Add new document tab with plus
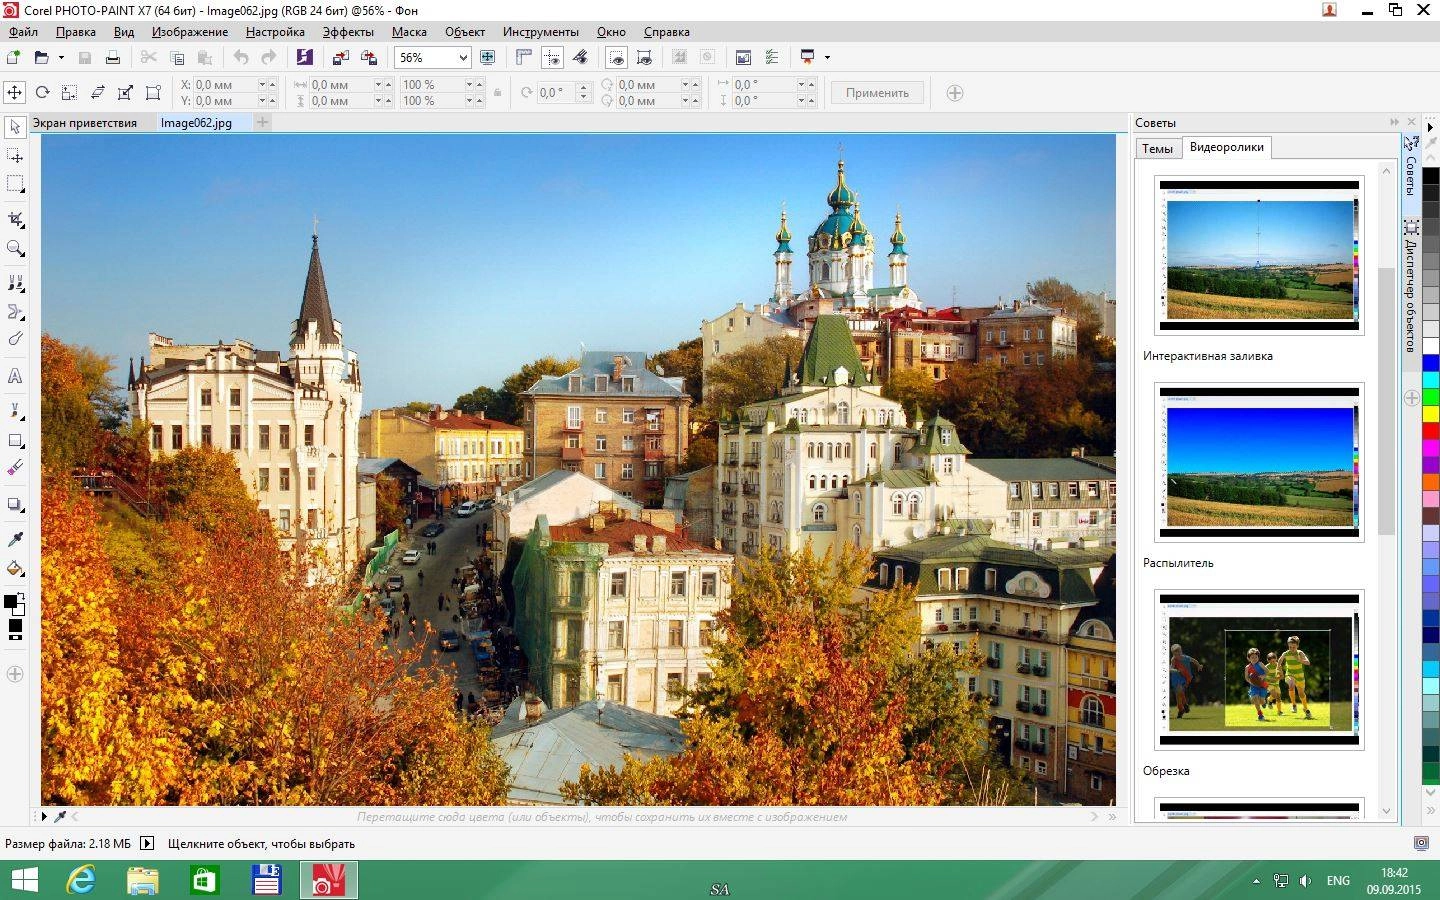This screenshot has width=1440, height=900. (262, 122)
